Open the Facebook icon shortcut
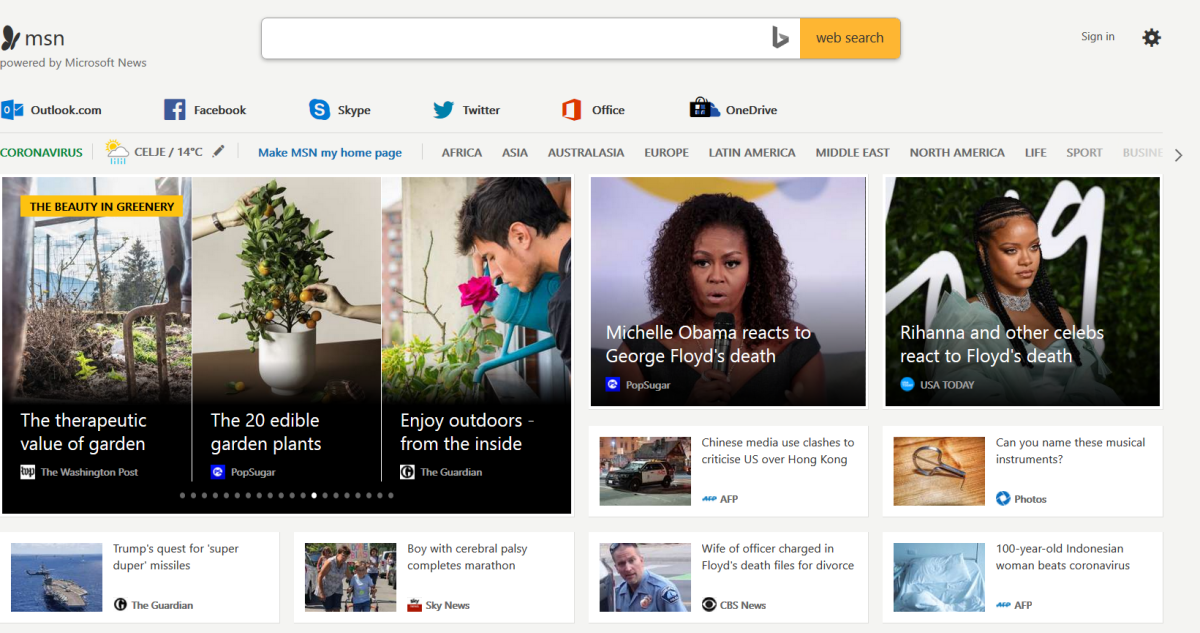 coord(175,110)
